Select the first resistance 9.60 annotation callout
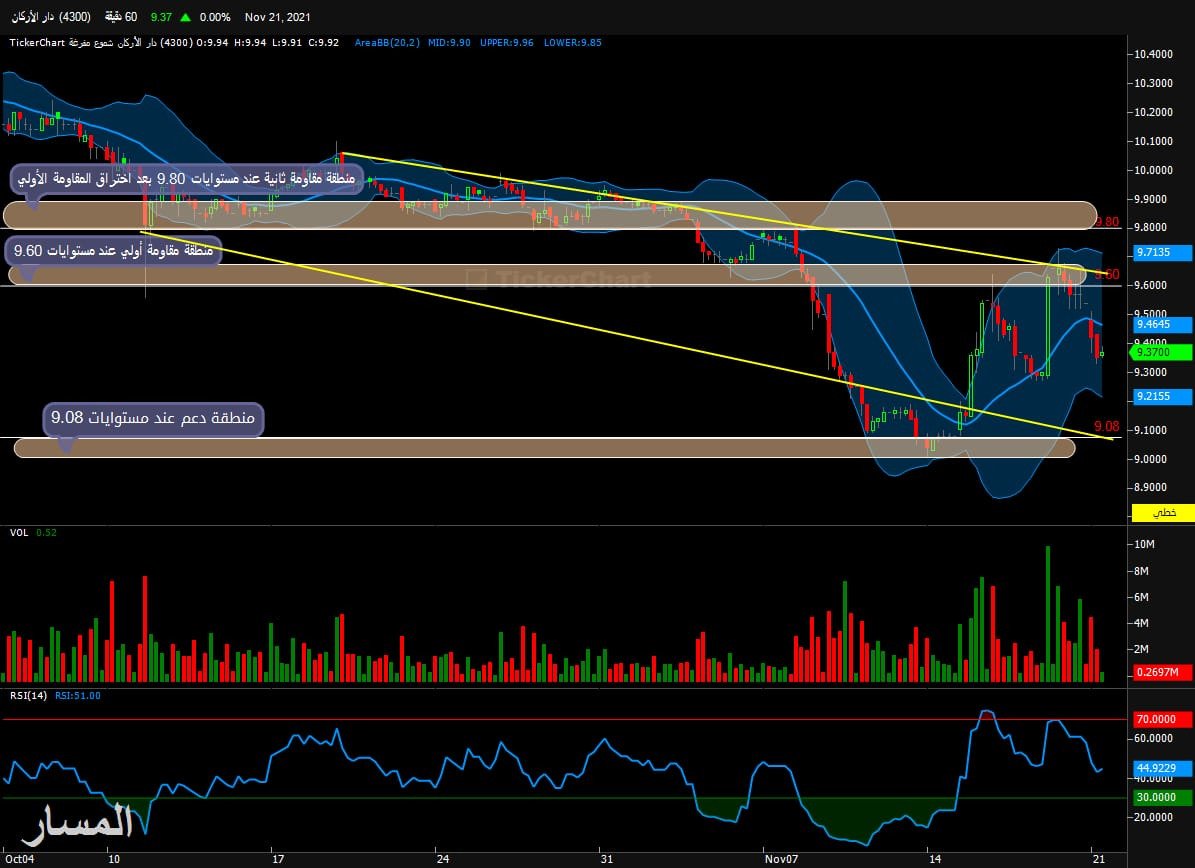 [114, 250]
